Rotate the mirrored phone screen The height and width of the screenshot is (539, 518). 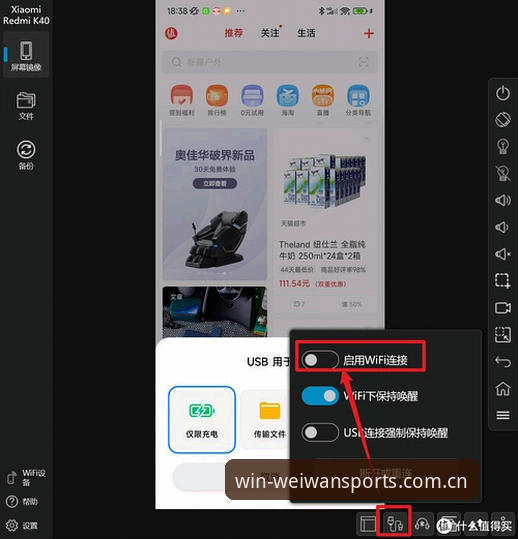tap(503, 120)
